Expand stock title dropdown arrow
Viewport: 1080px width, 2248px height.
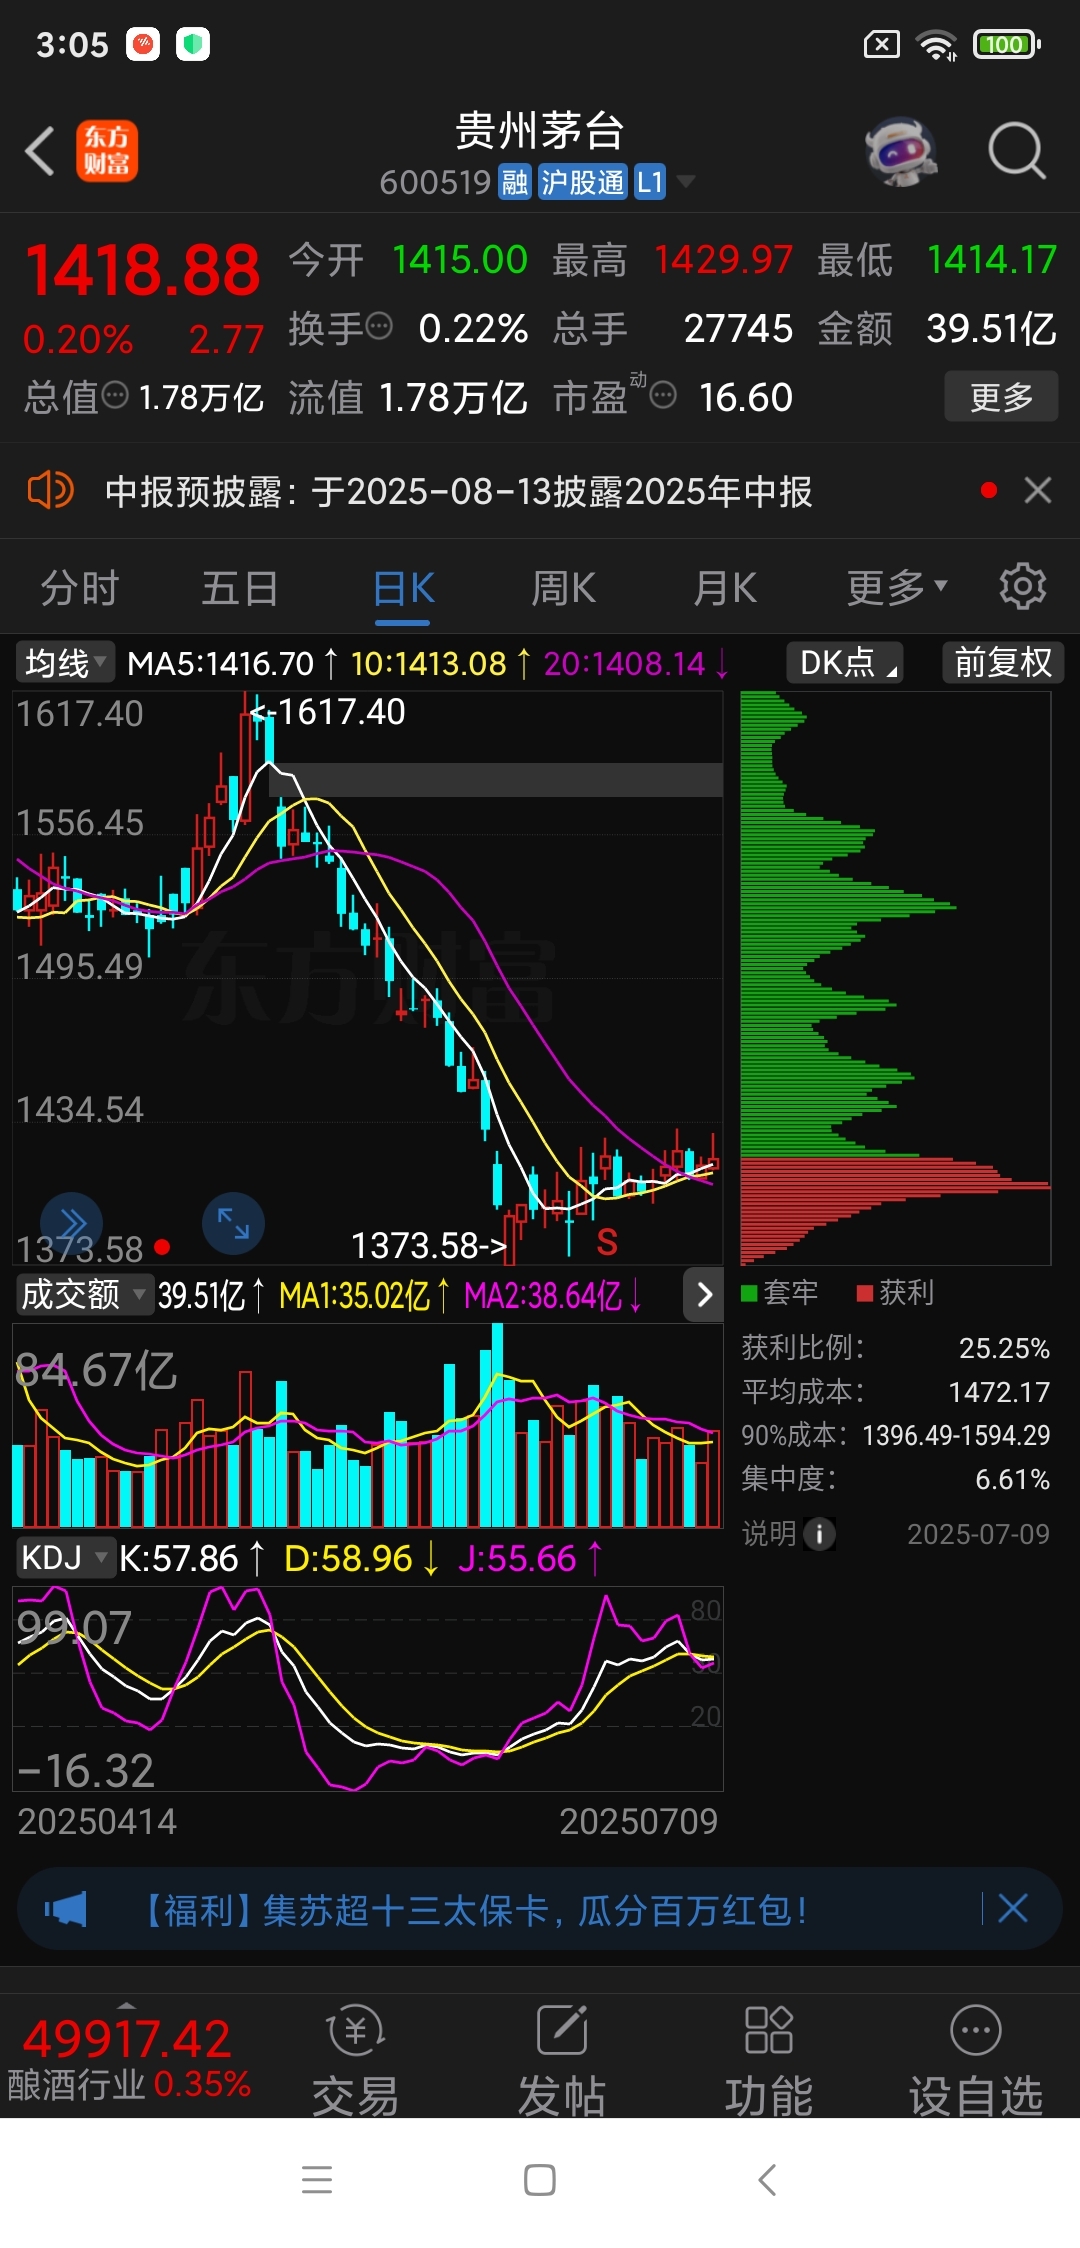tap(686, 182)
